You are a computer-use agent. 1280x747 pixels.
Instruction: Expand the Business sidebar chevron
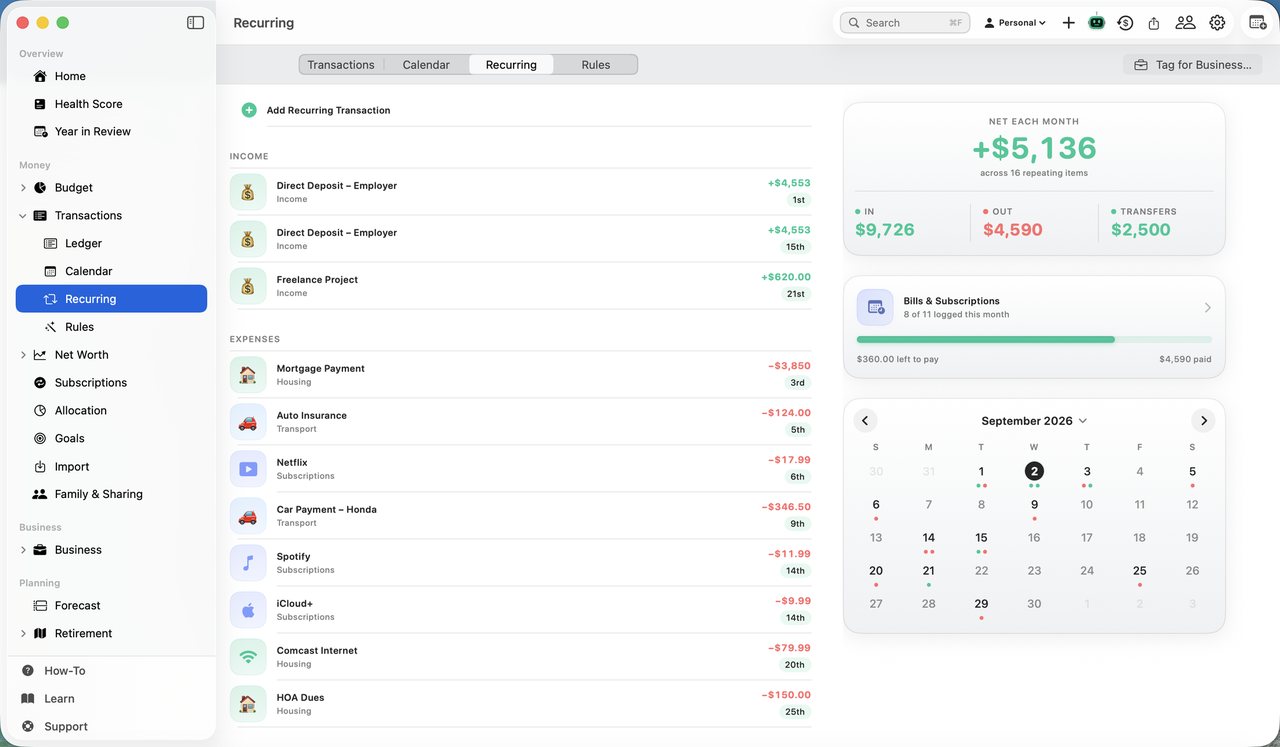(x=23, y=550)
